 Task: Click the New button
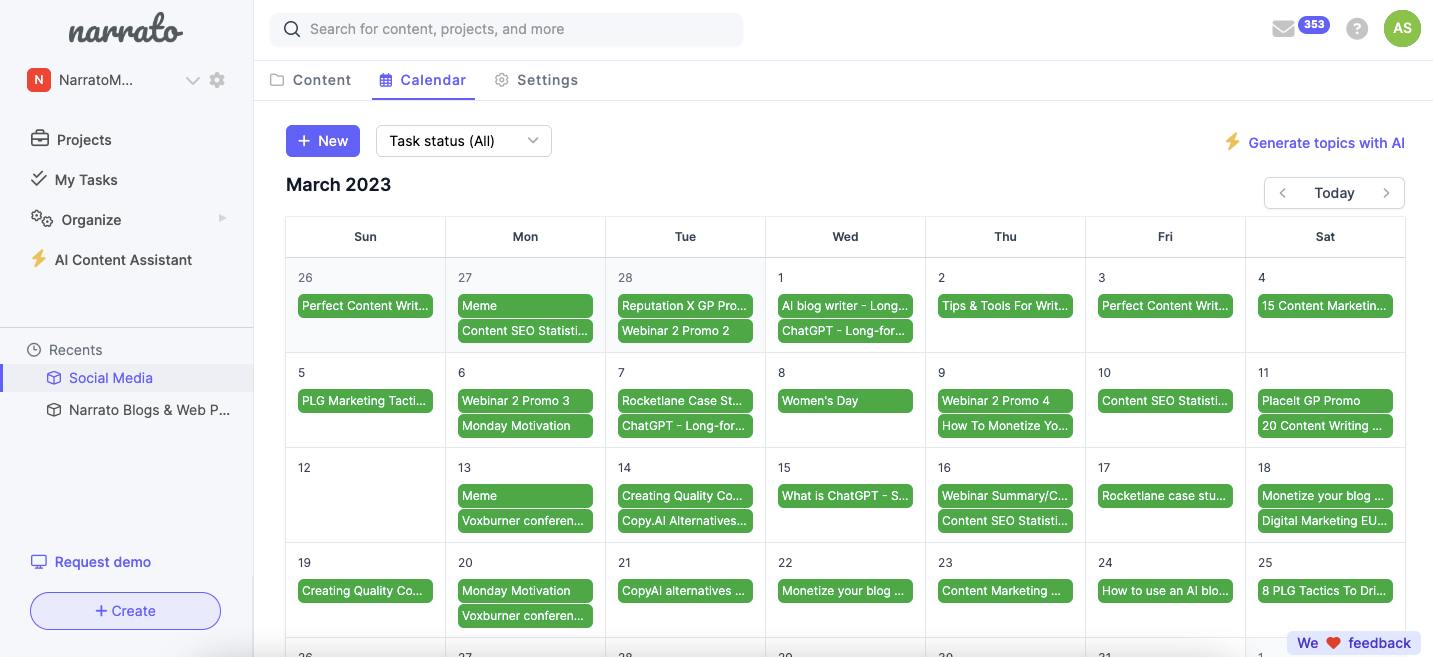click(x=322, y=141)
